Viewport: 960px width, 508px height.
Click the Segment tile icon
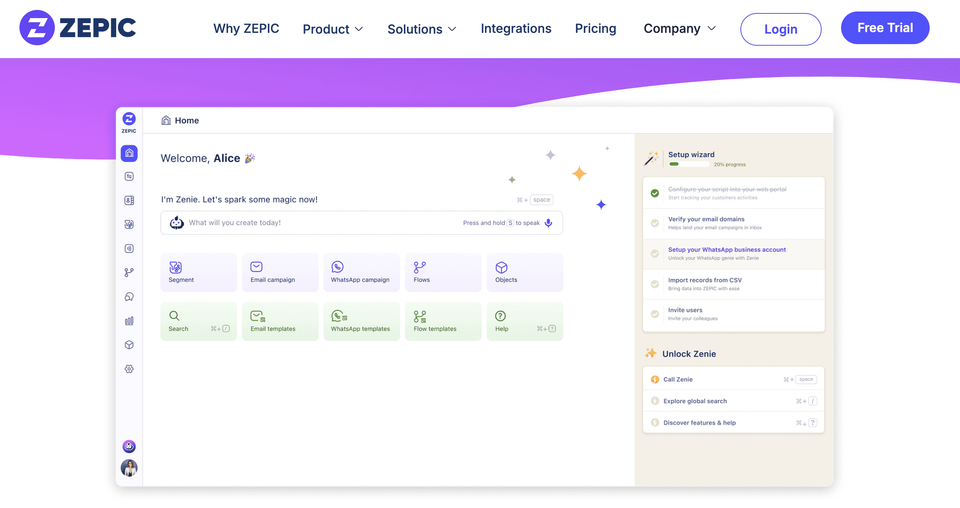coord(176,267)
